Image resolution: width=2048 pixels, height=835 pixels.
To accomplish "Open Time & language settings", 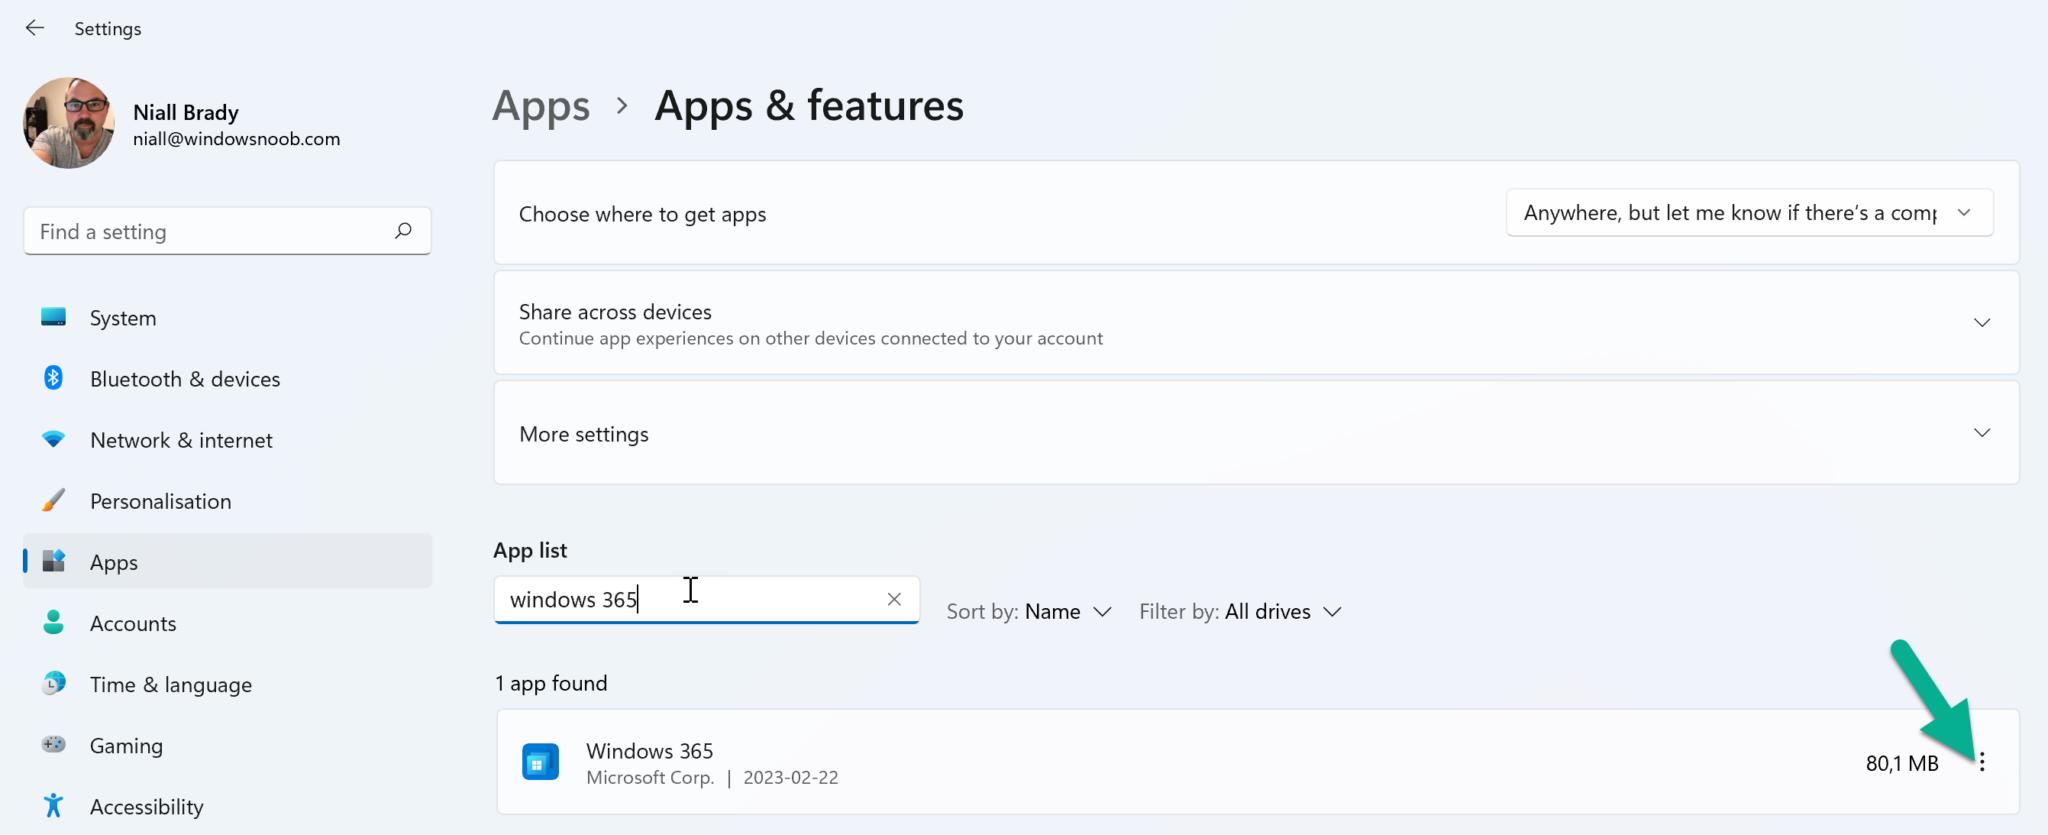I will 227,684.
